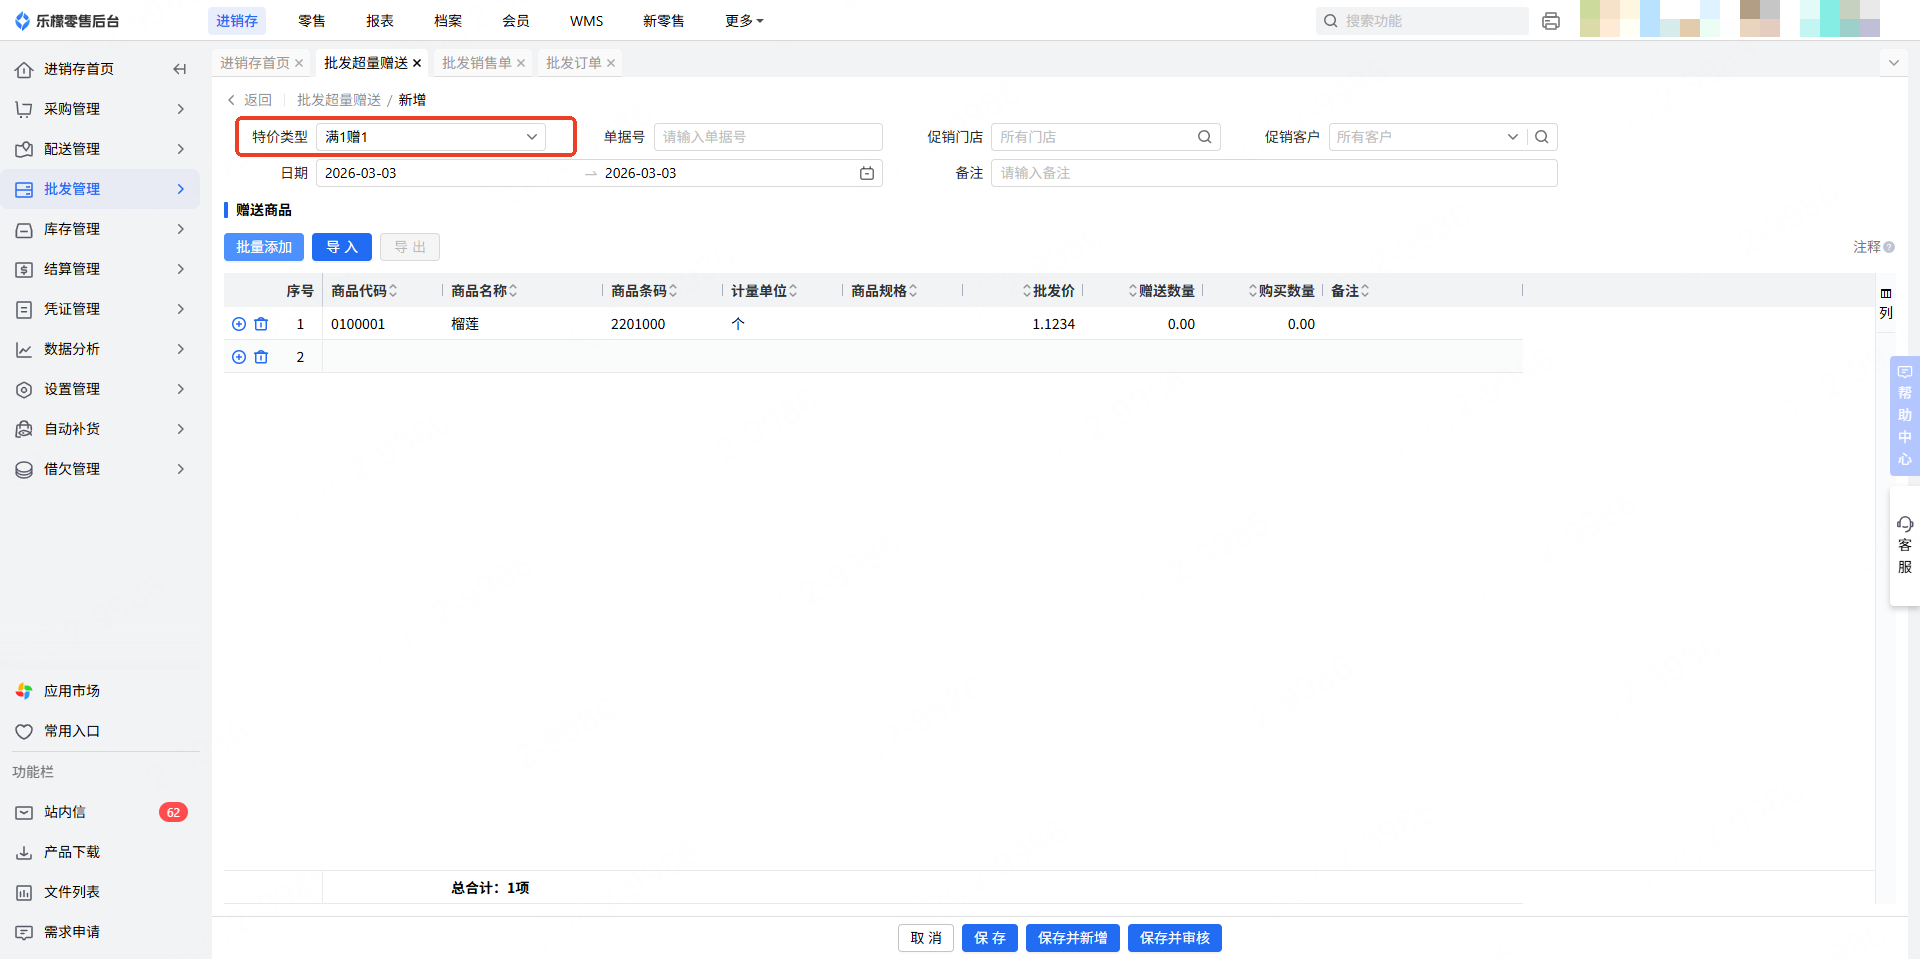Click 取消 button

click(926, 938)
